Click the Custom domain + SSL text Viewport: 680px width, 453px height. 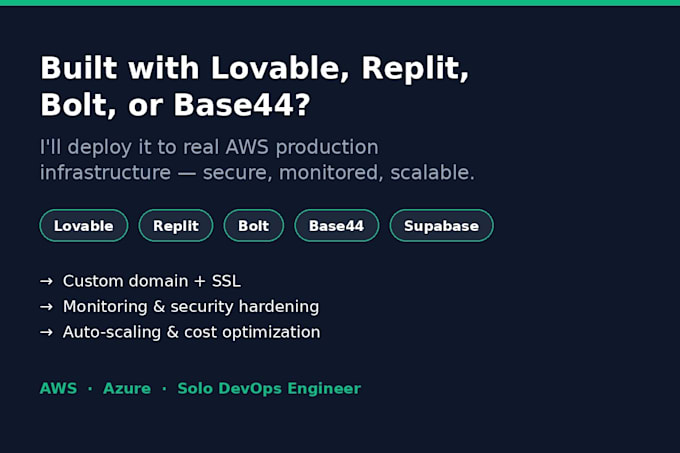click(152, 281)
